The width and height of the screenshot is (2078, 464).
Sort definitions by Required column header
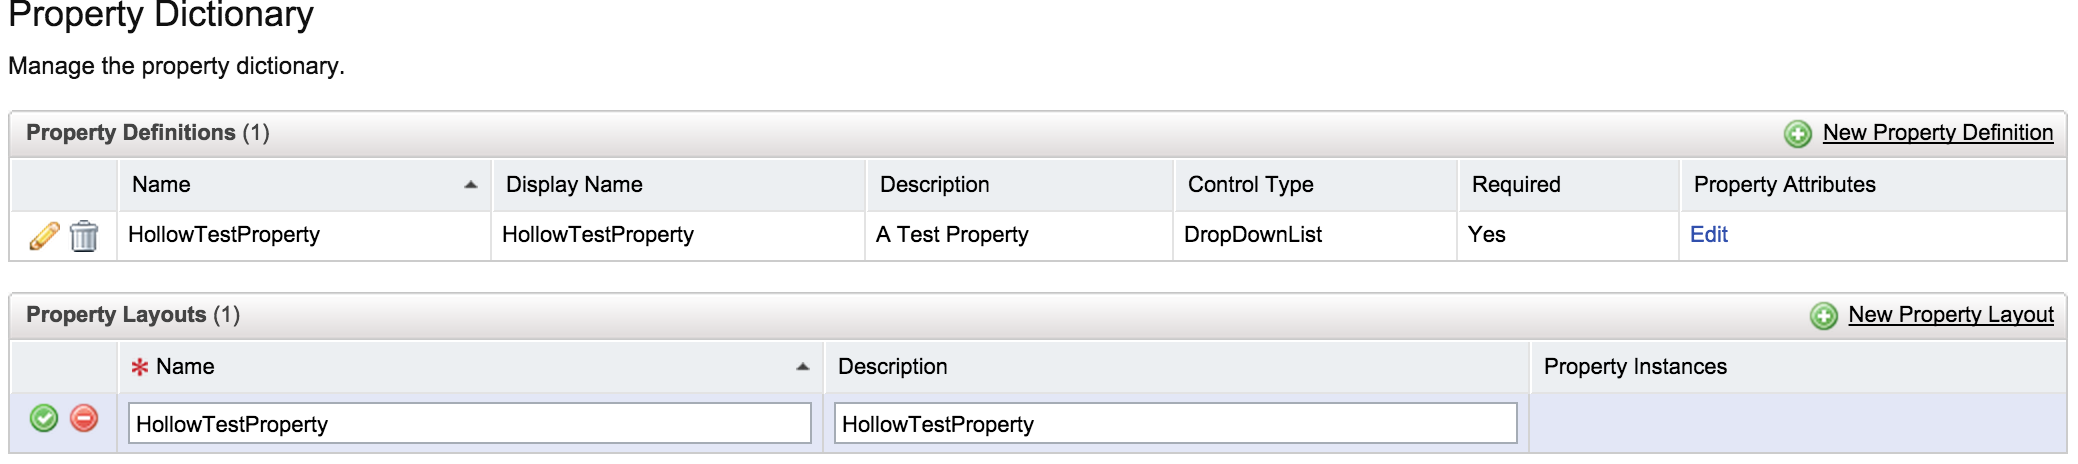click(1515, 185)
